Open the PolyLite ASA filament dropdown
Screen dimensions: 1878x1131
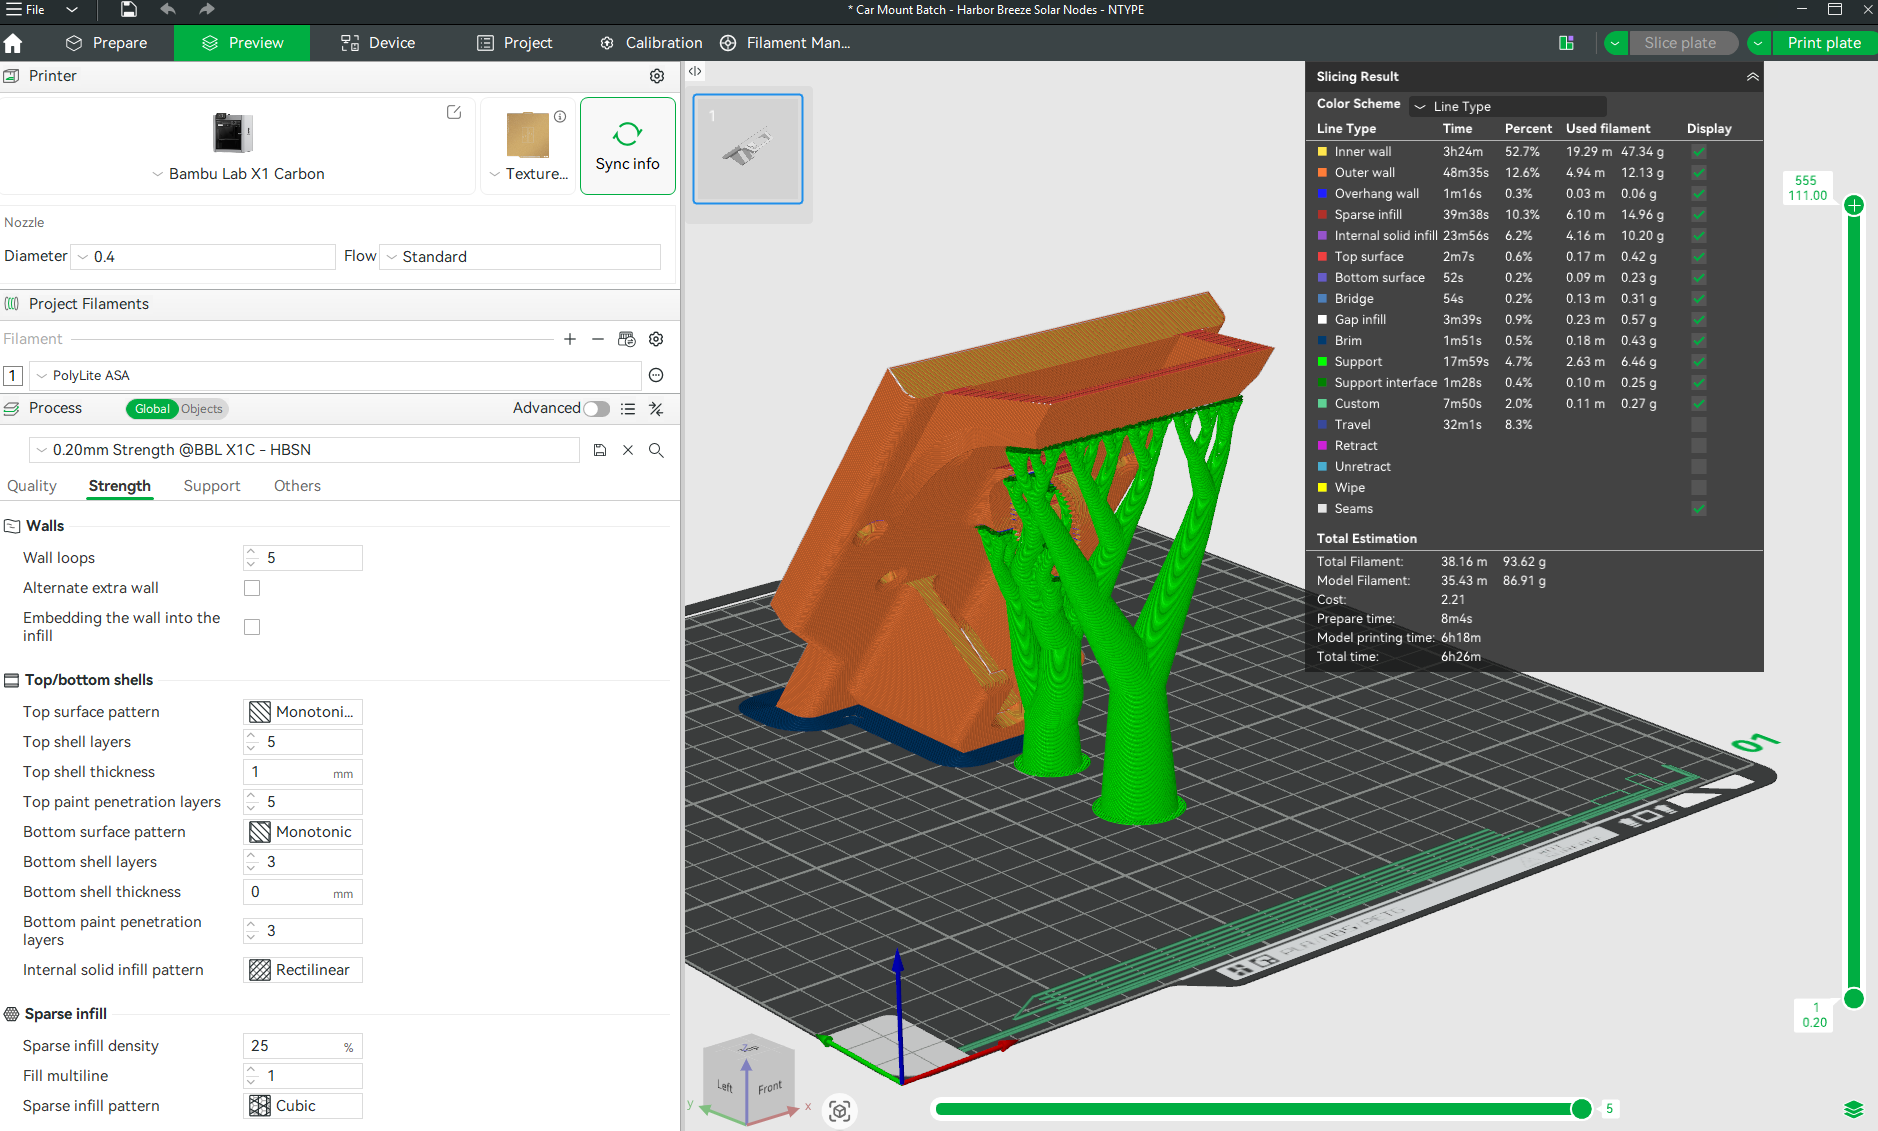coord(336,375)
